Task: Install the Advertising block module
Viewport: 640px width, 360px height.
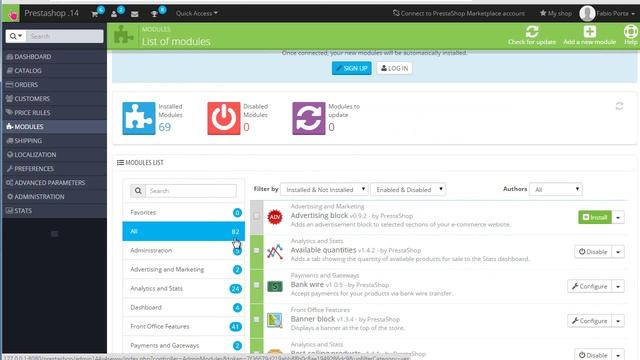Action: 595,217
